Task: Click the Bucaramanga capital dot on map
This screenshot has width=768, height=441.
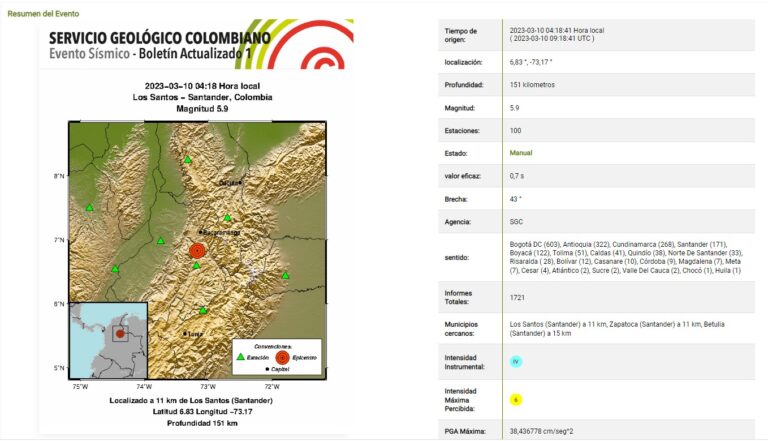Action: [200, 232]
